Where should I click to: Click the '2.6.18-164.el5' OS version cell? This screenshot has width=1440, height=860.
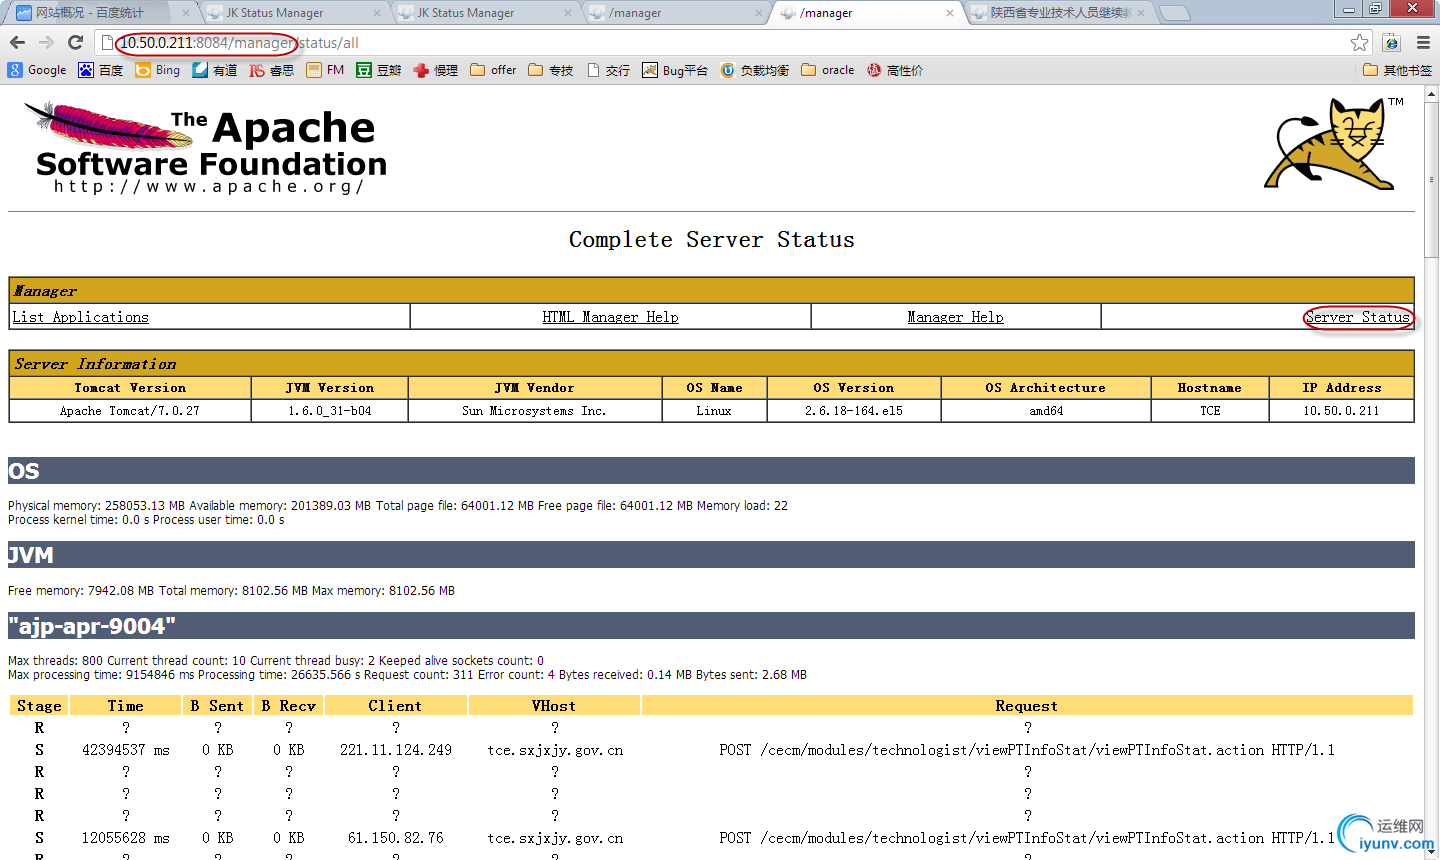pos(854,411)
